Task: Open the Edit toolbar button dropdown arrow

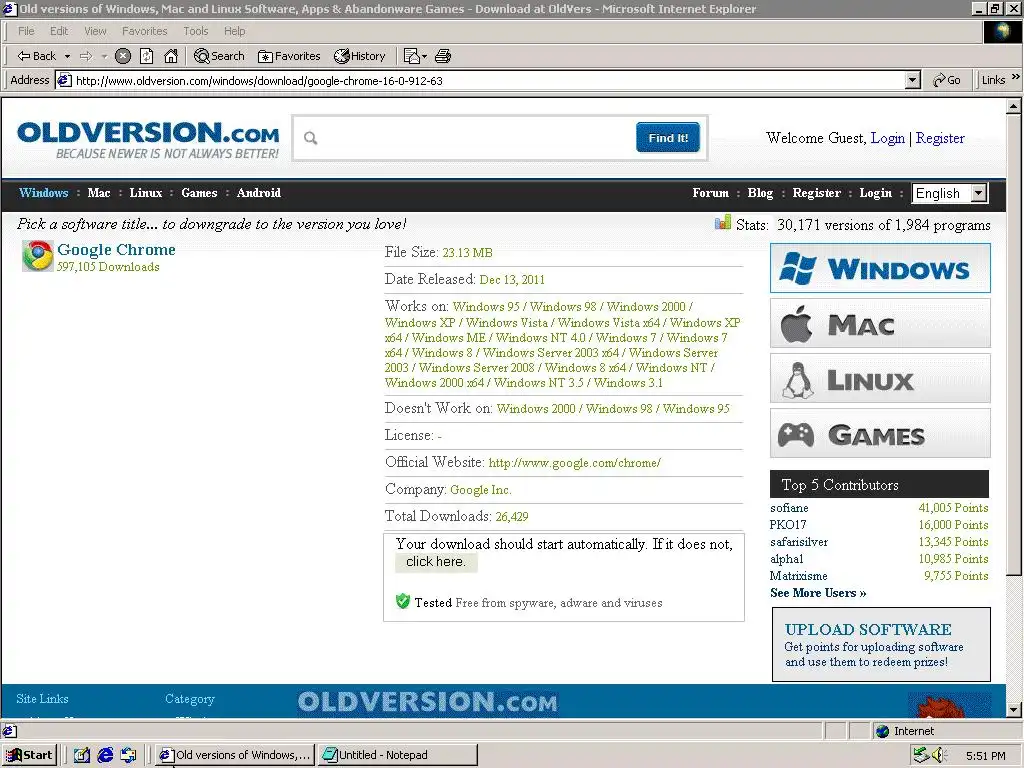Action: (x=424, y=56)
